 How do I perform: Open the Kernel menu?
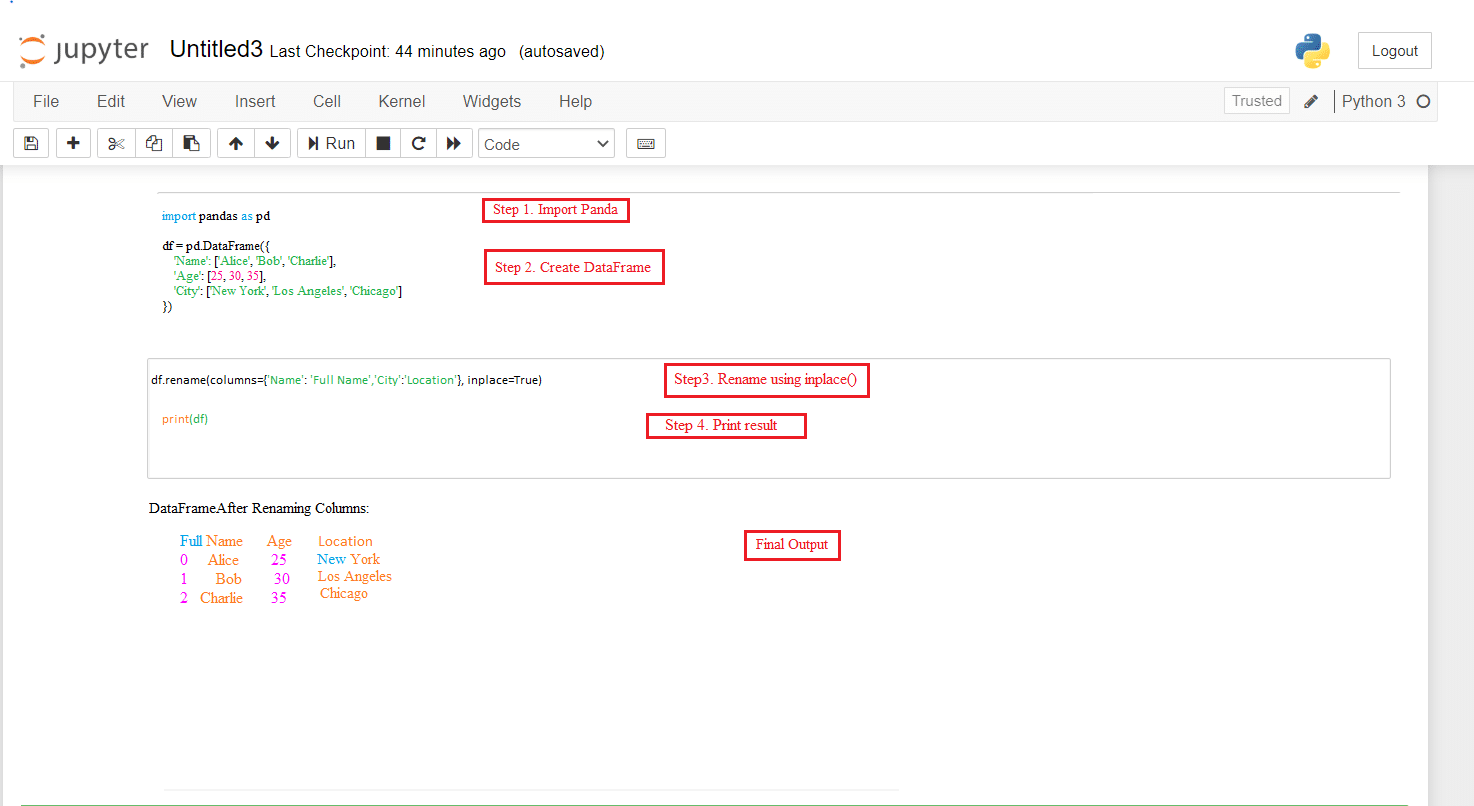tap(401, 101)
